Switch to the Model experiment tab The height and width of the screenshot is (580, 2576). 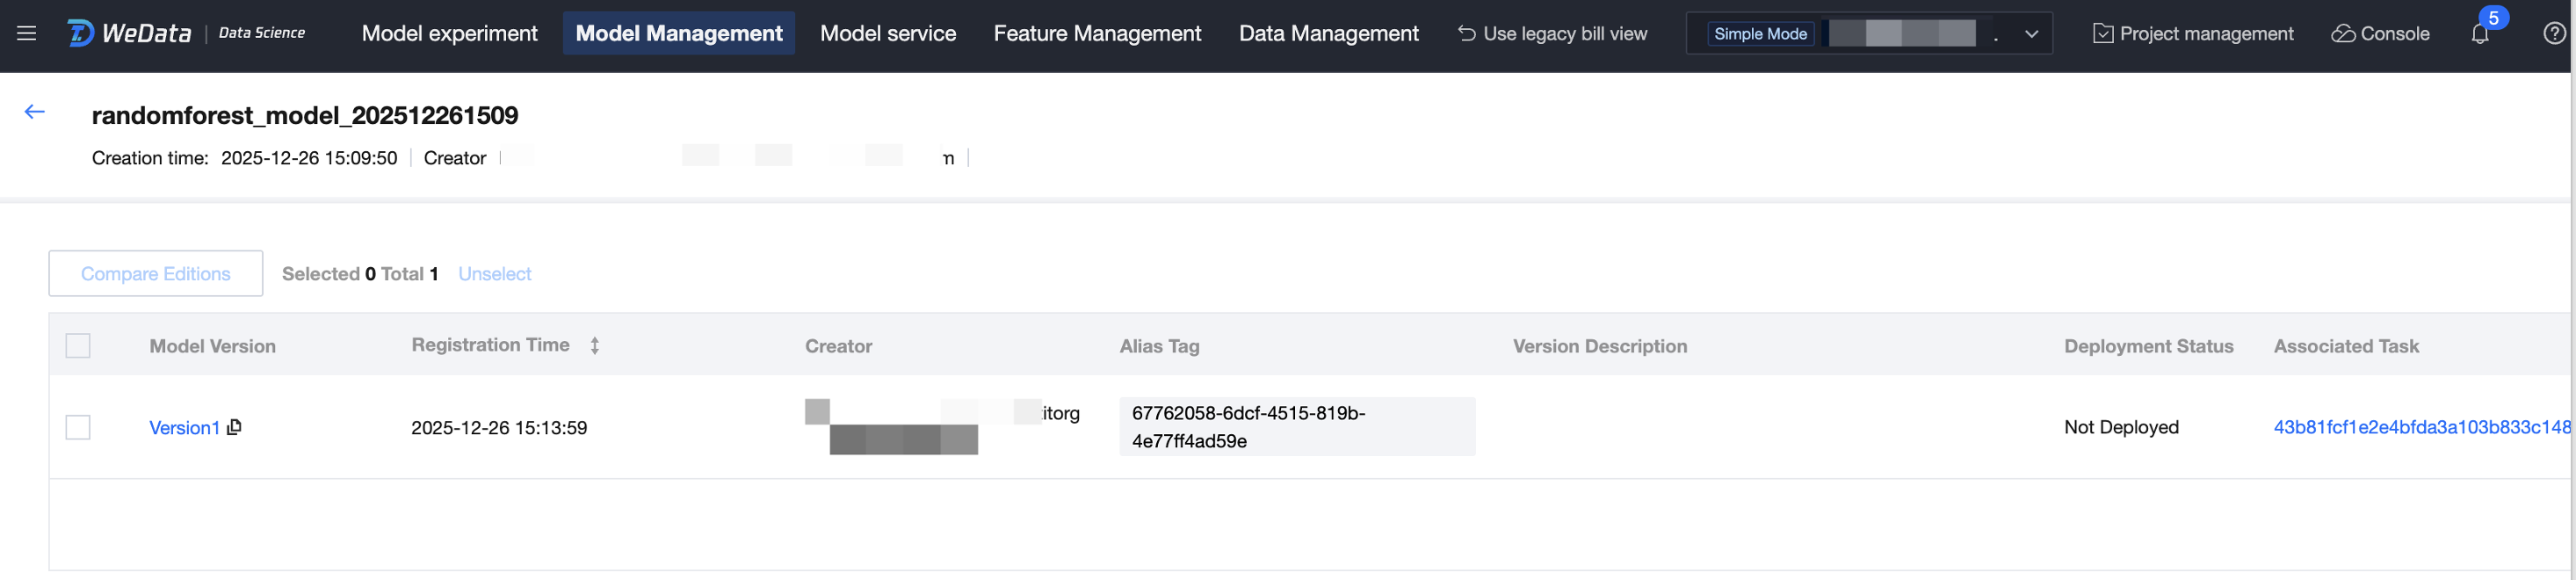(449, 34)
